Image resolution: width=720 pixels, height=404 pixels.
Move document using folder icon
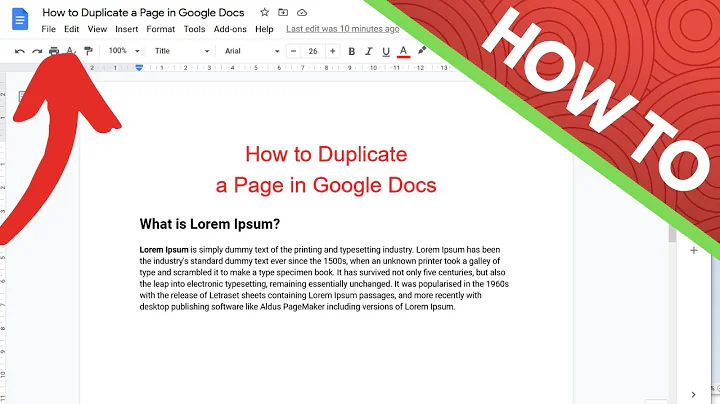[x=283, y=12]
